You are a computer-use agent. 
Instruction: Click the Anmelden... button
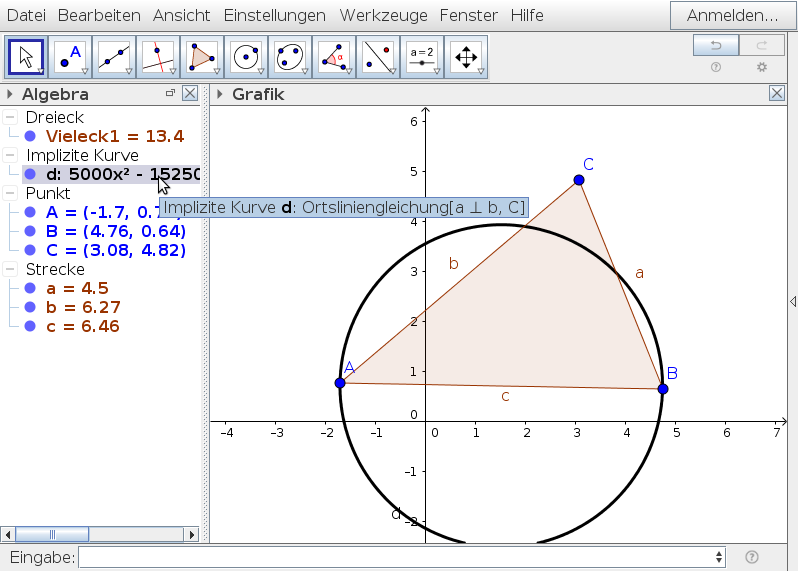click(732, 15)
